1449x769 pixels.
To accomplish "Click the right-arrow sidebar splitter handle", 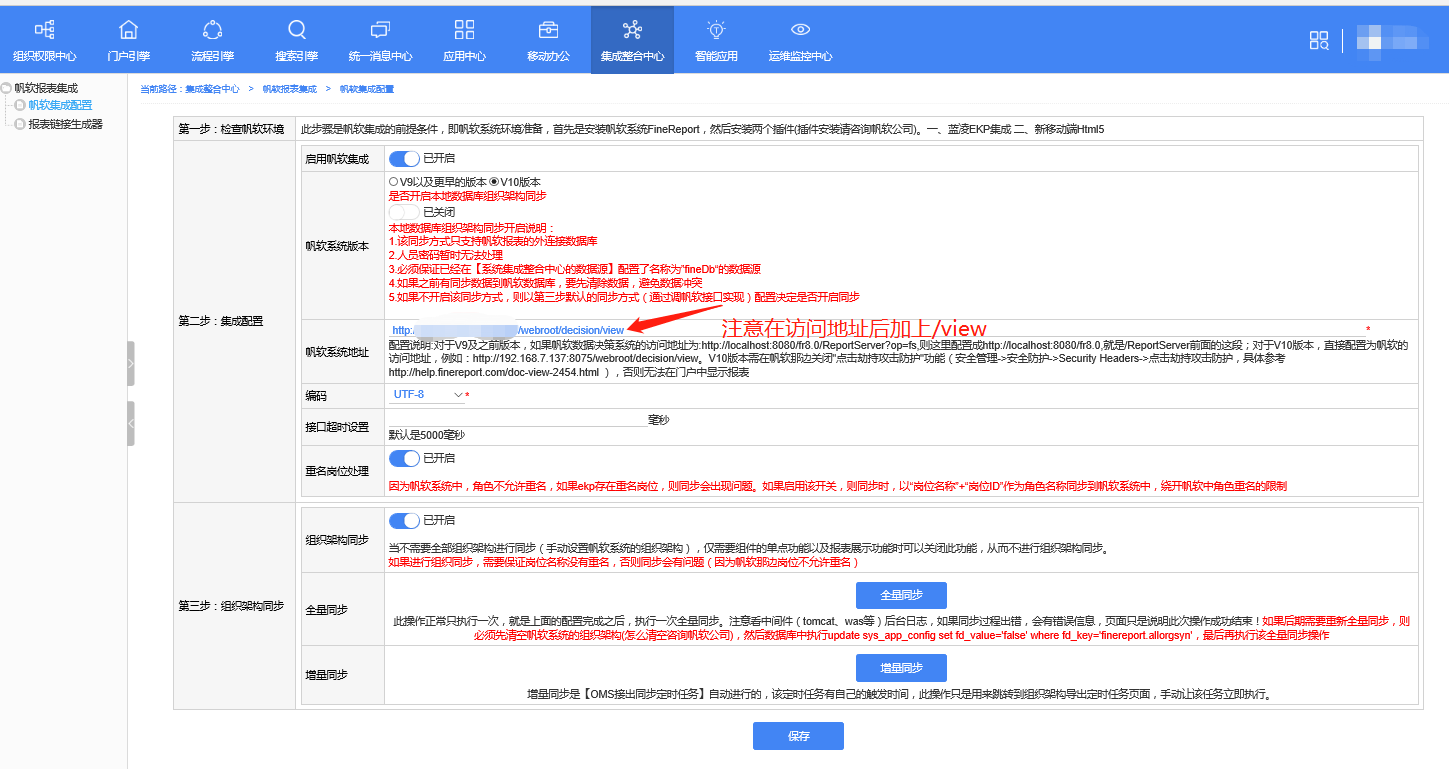I will [131, 364].
